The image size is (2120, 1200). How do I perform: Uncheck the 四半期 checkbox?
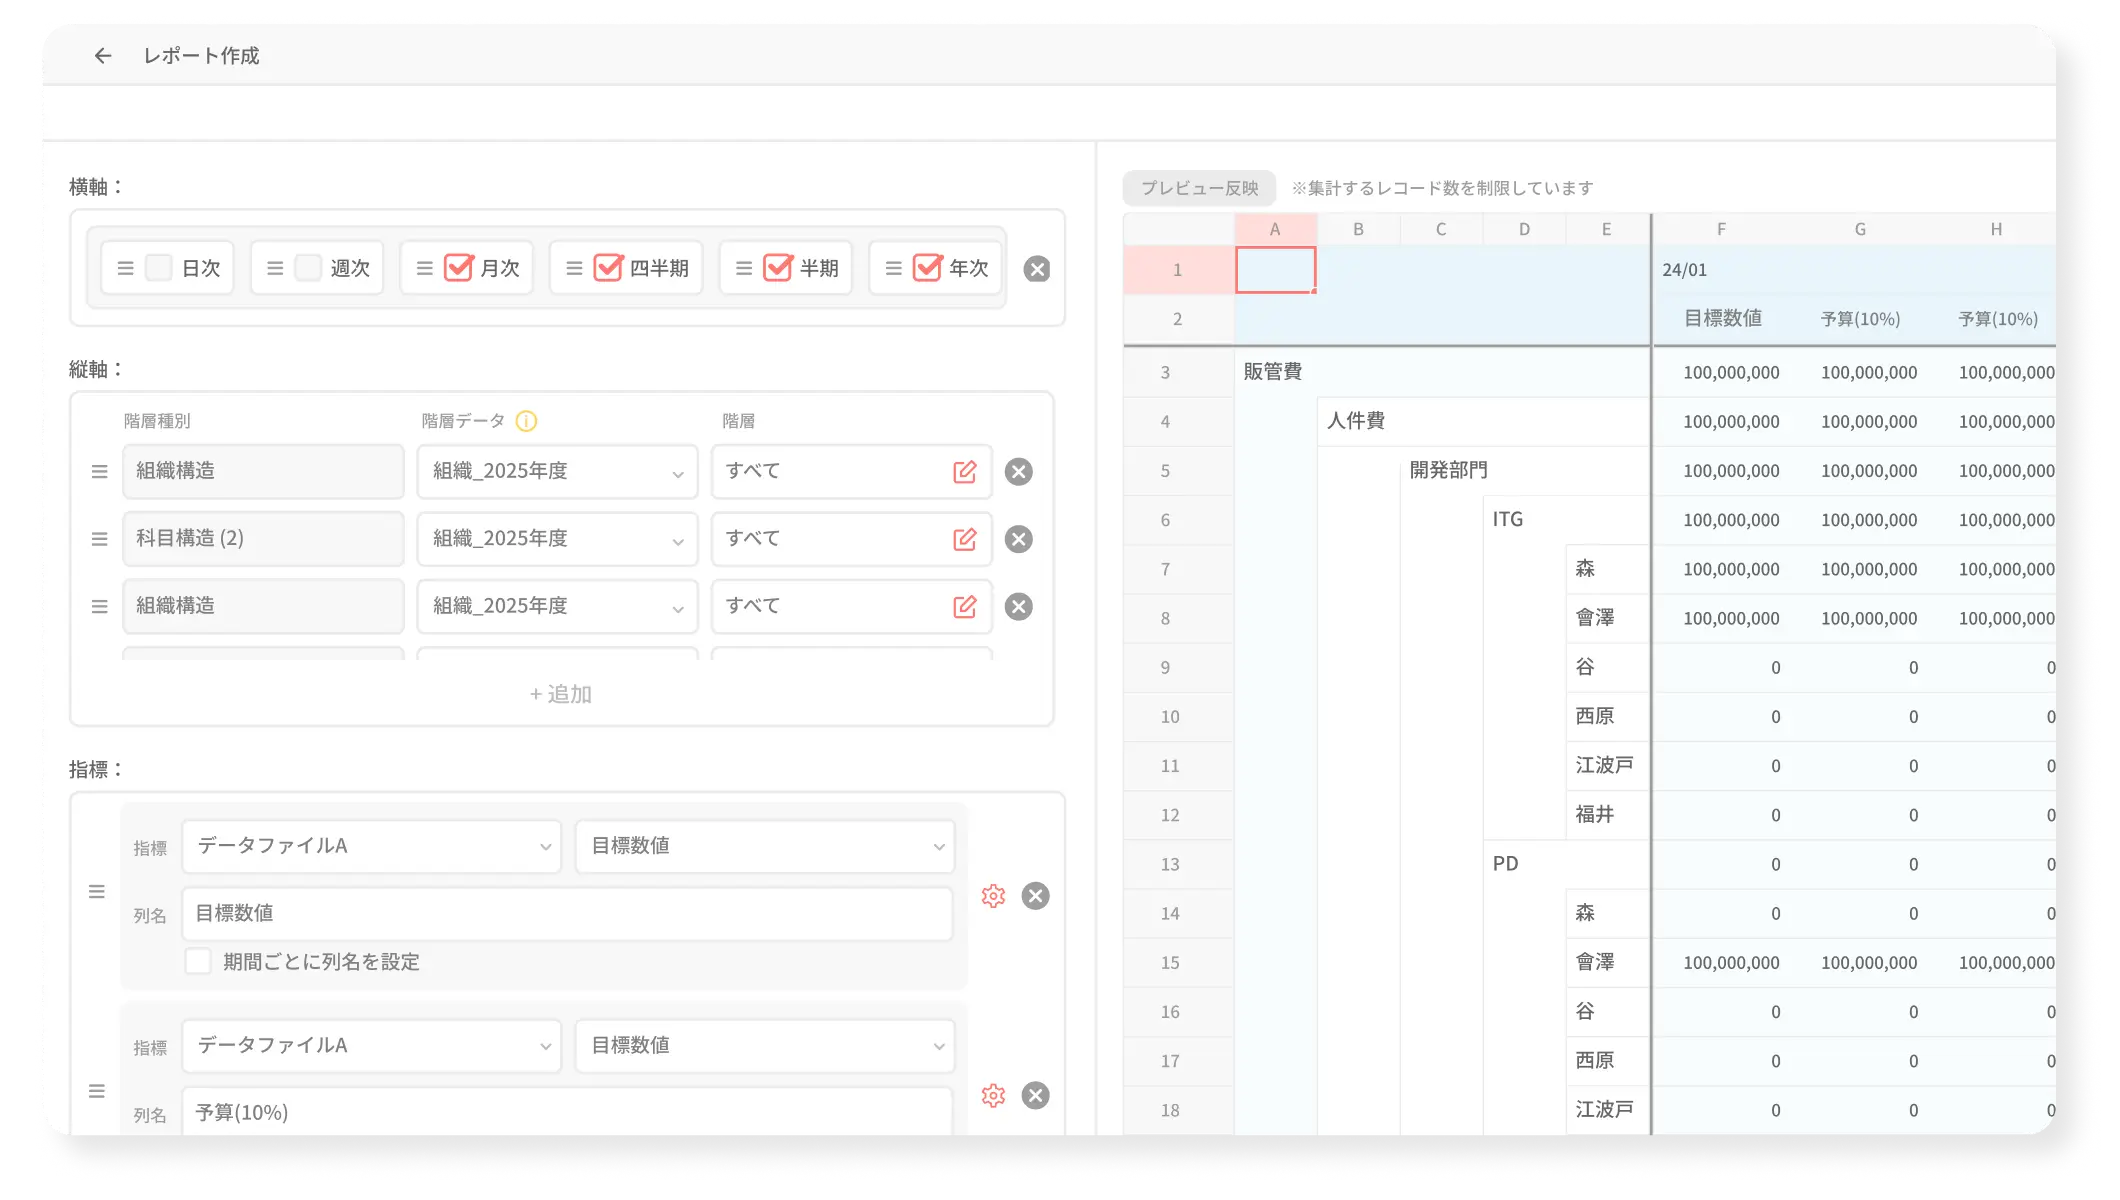pyautogui.click(x=608, y=268)
